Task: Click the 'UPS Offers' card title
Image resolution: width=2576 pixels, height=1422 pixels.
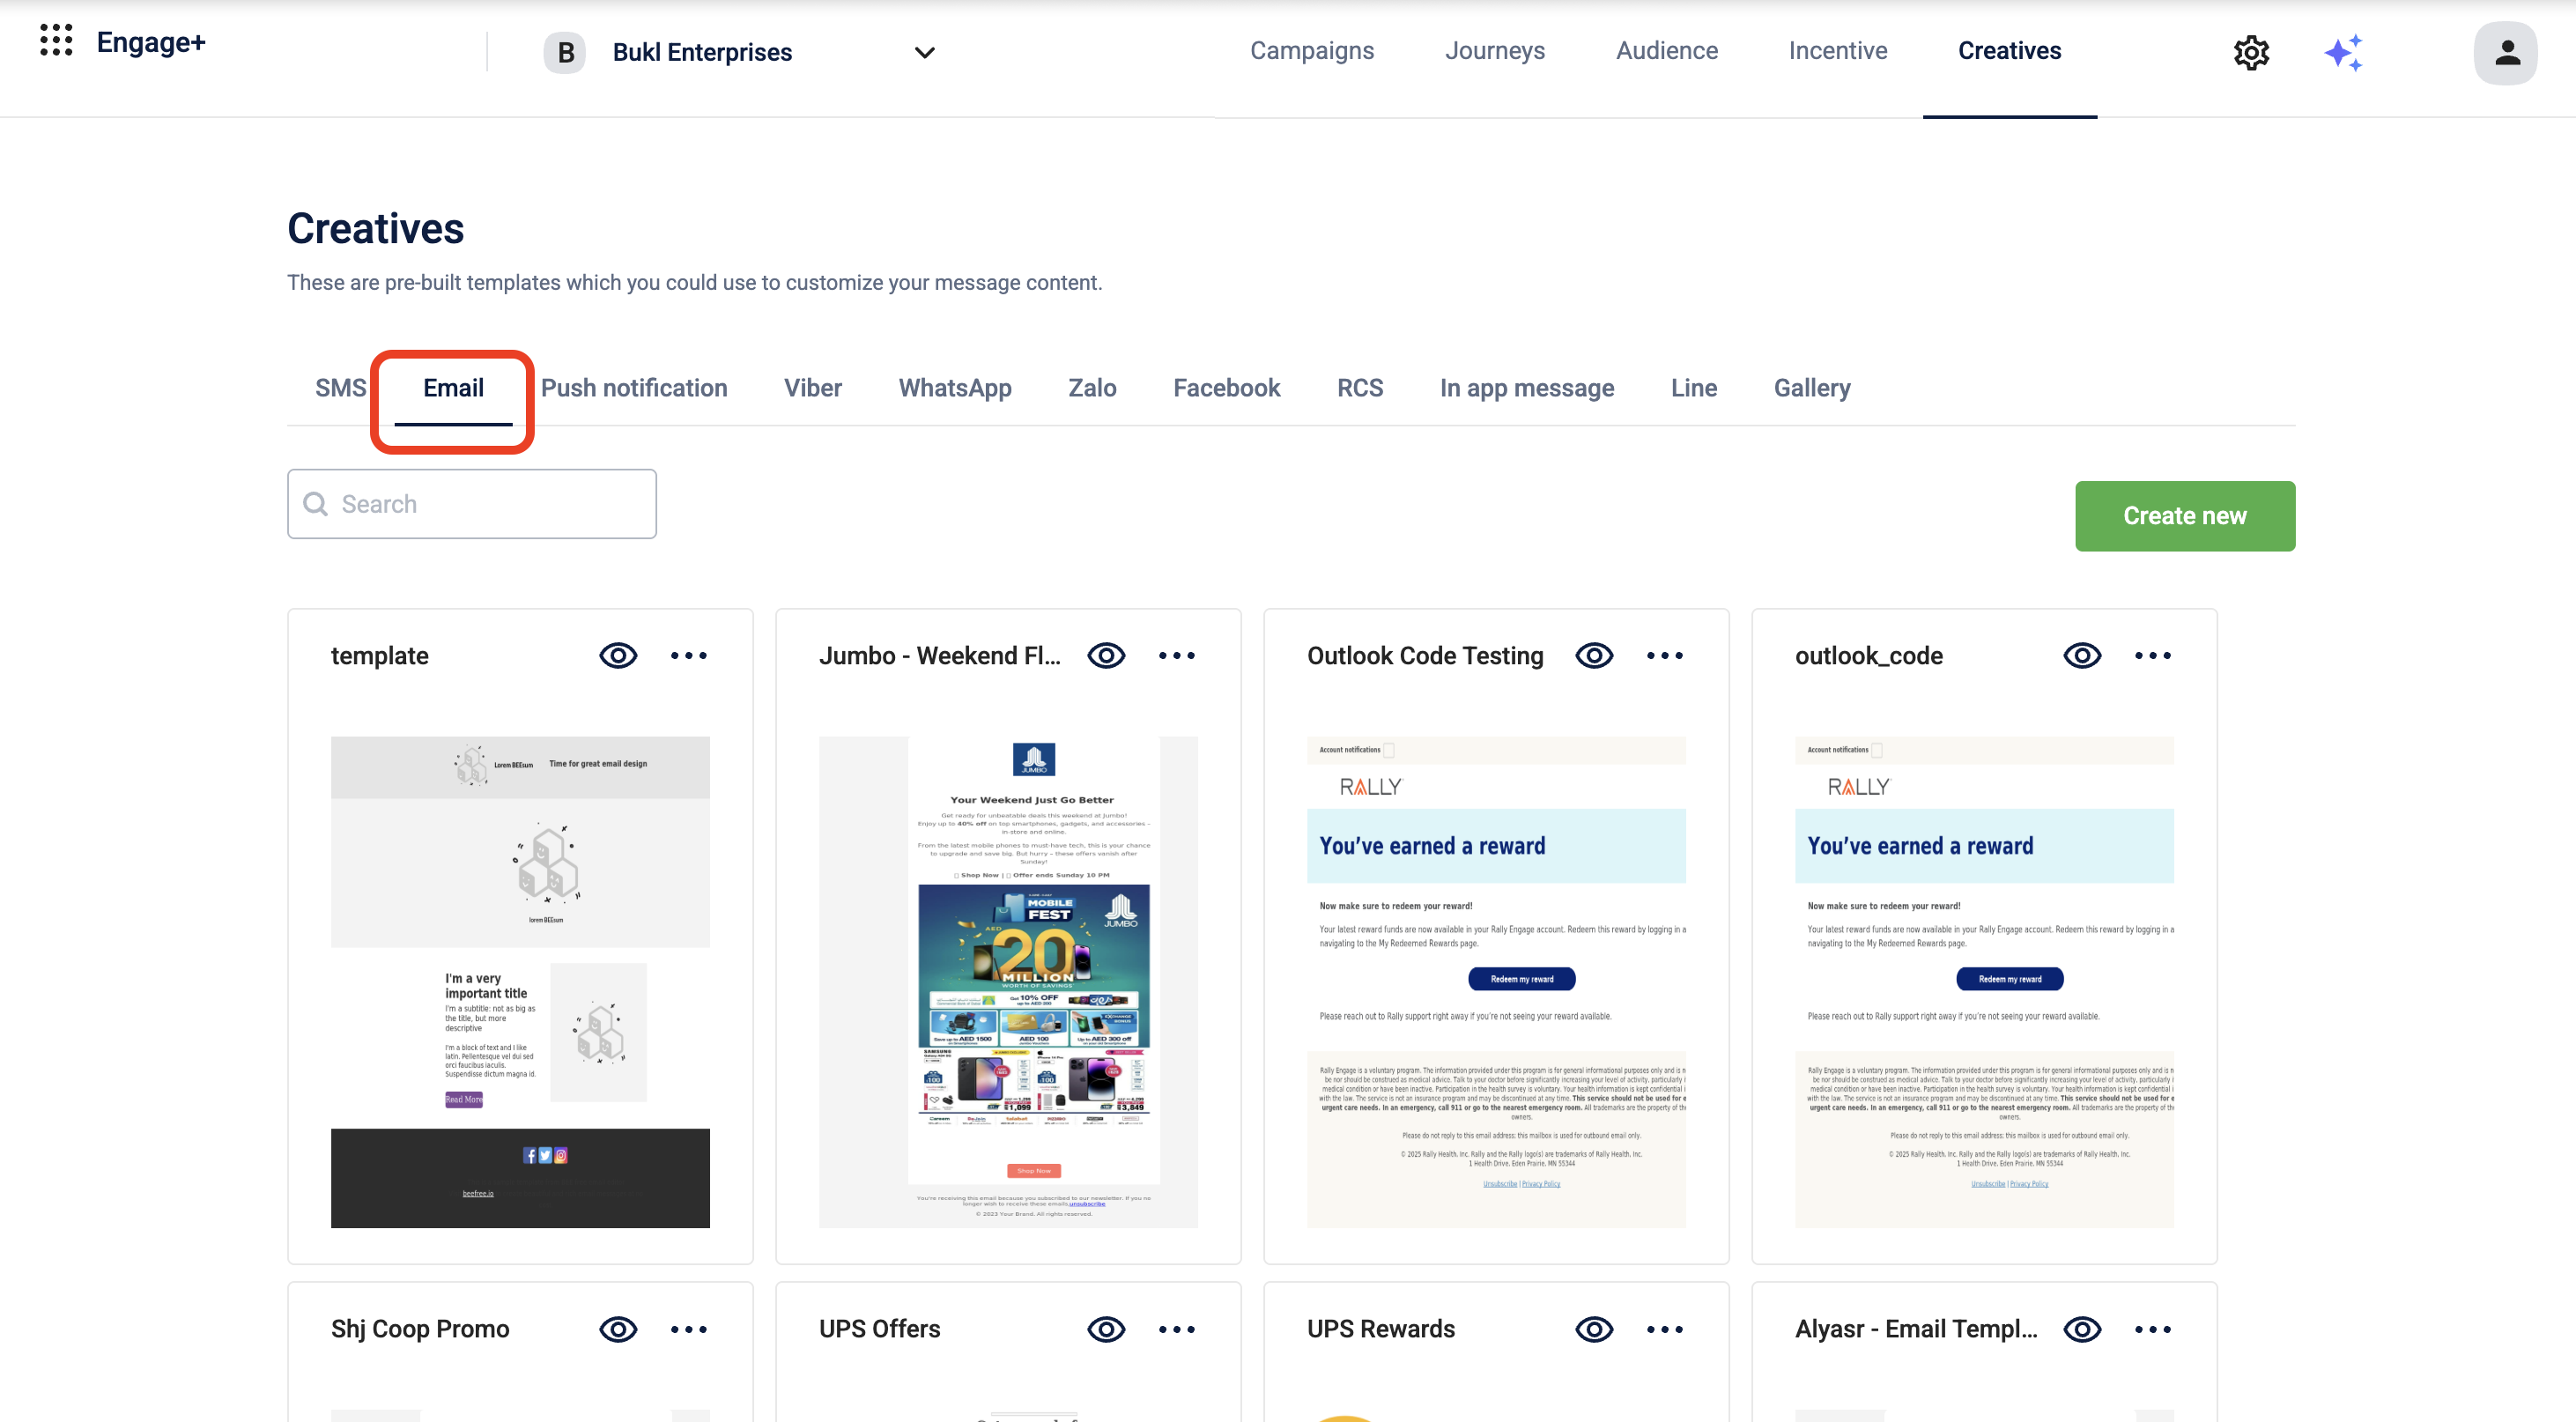Action: tap(879, 1329)
